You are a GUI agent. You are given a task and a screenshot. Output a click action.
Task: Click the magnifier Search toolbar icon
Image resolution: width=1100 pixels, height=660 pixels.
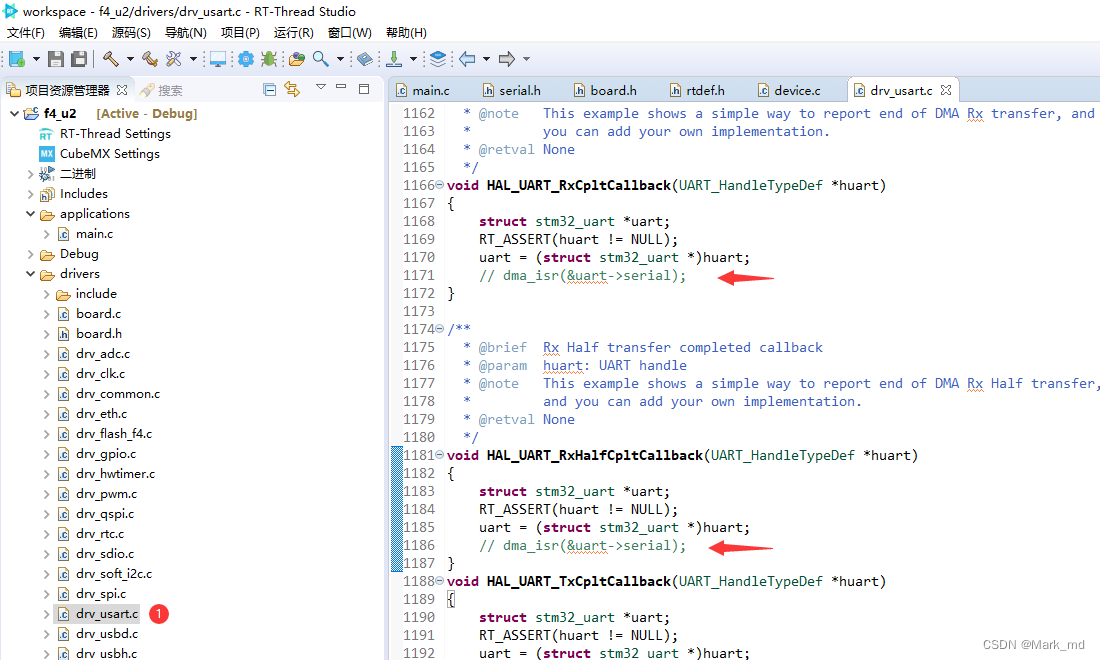point(321,59)
